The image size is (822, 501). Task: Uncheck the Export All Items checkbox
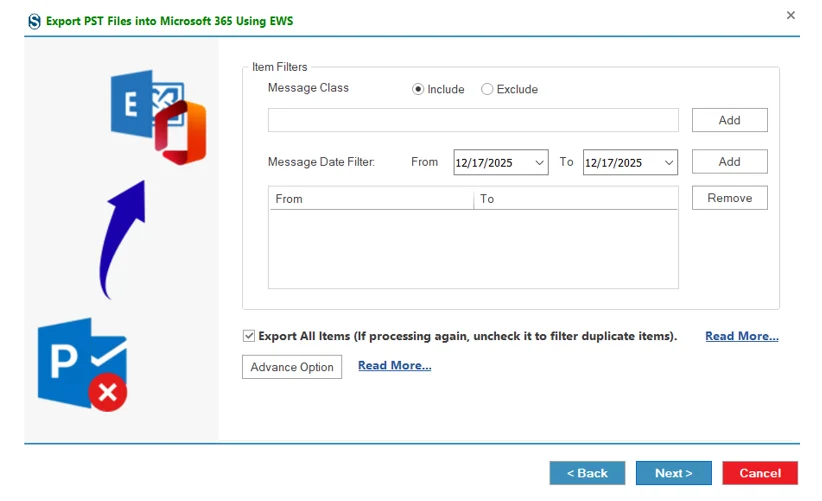point(249,336)
